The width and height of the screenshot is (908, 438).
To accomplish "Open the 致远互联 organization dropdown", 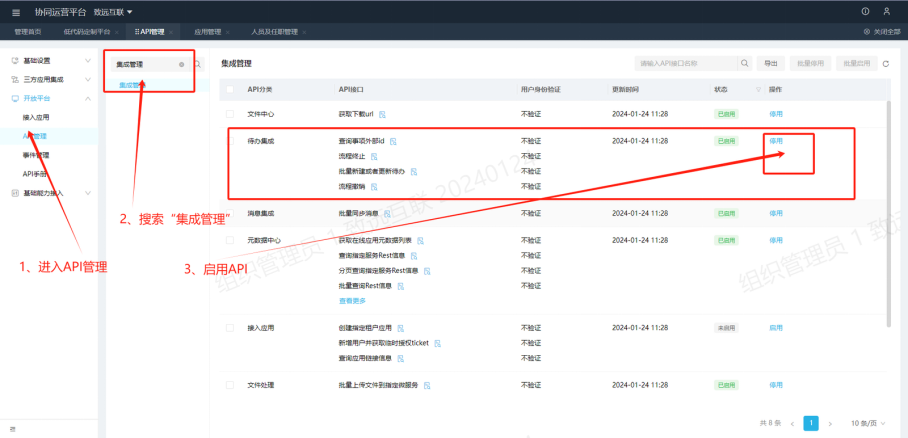I will (113, 11).
